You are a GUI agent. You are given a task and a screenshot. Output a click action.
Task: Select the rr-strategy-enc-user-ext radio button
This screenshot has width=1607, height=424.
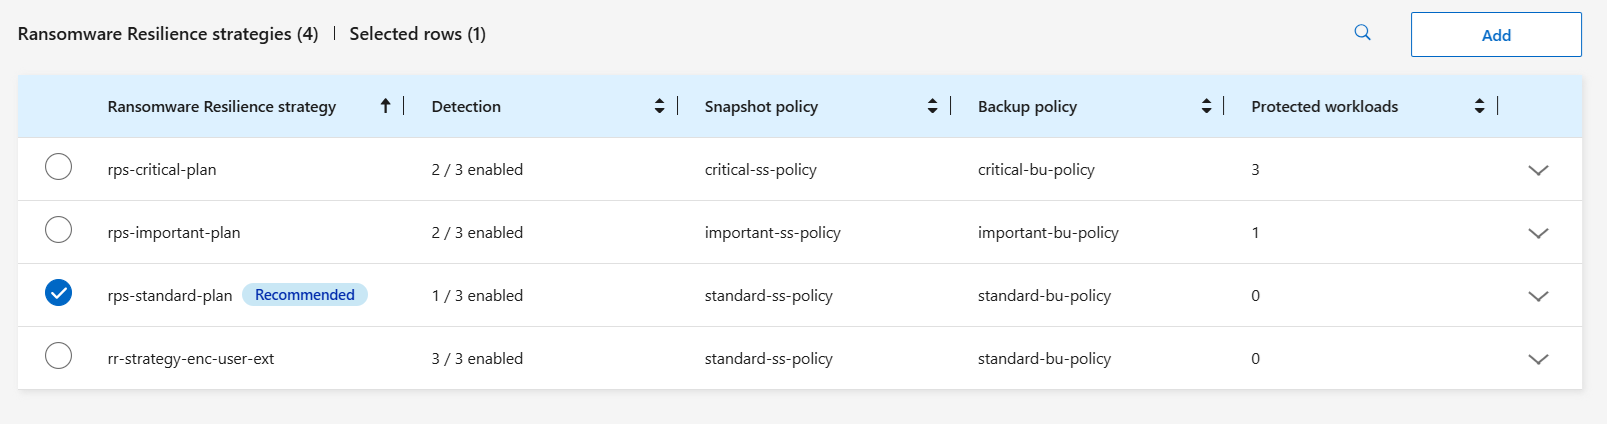59,356
